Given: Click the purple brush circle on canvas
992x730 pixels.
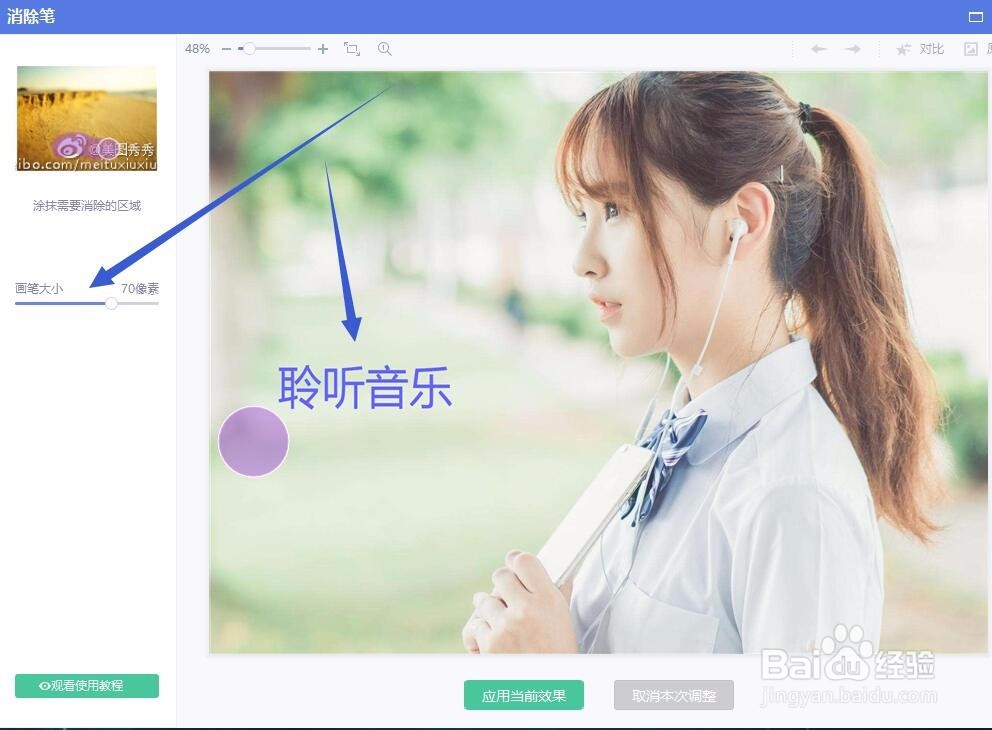Looking at the screenshot, I should pyautogui.click(x=253, y=441).
